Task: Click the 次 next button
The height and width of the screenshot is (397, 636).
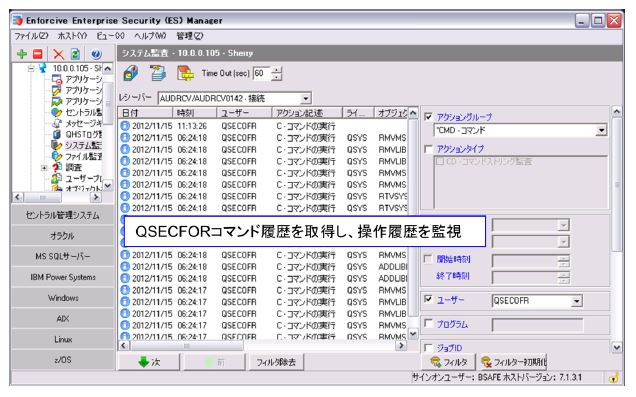Action: pos(149,362)
